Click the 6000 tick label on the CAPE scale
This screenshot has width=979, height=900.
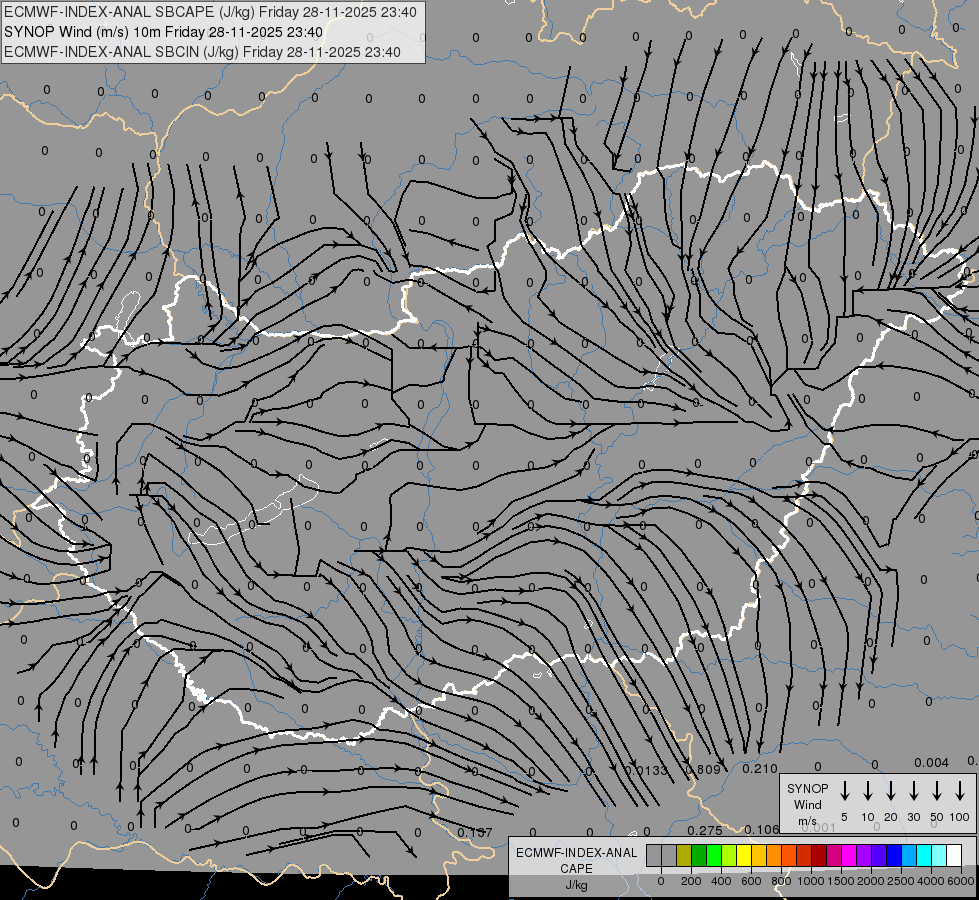(x=961, y=881)
